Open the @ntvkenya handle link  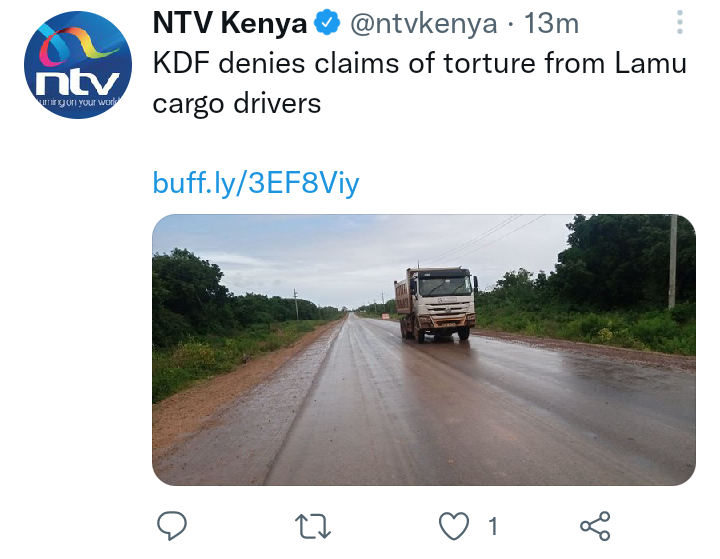pyautogui.click(x=423, y=23)
